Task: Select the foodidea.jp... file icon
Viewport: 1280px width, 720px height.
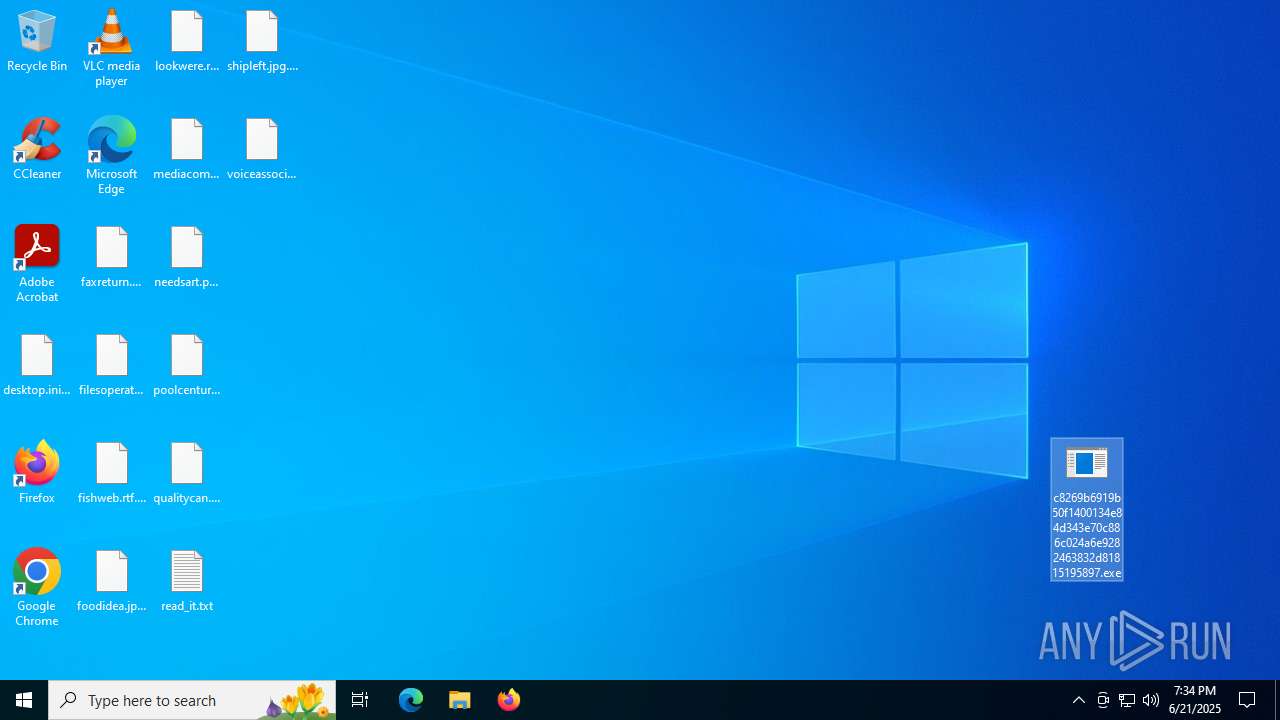Action: pyautogui.click(x=112, y=581)
